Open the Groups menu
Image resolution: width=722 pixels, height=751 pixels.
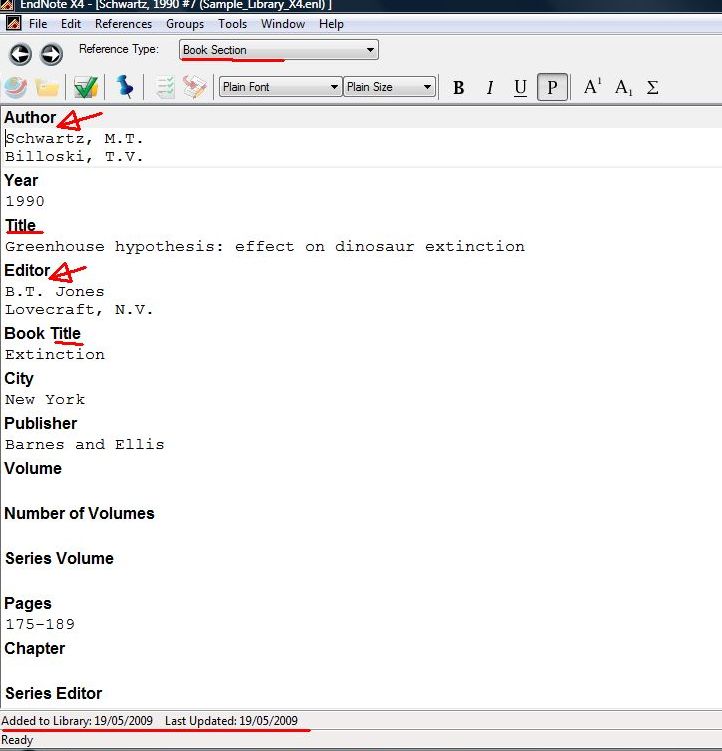click(185, 23)
